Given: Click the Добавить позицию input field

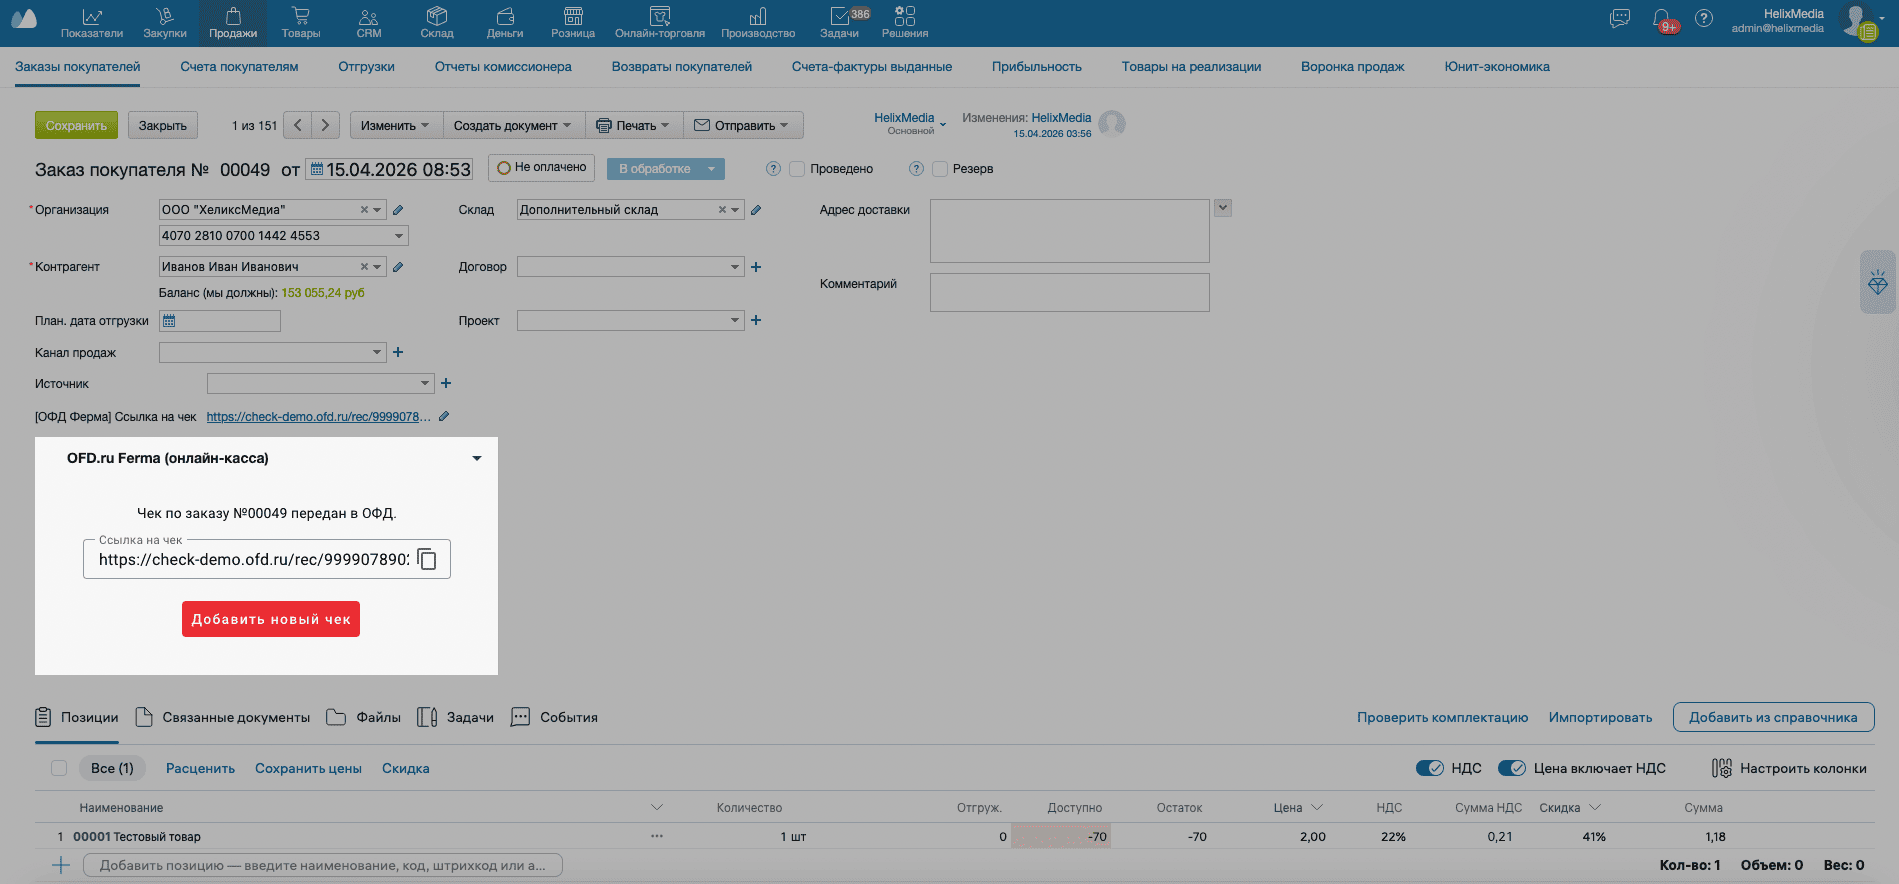Looking at the screenshot, I should (x=323, y=865).
